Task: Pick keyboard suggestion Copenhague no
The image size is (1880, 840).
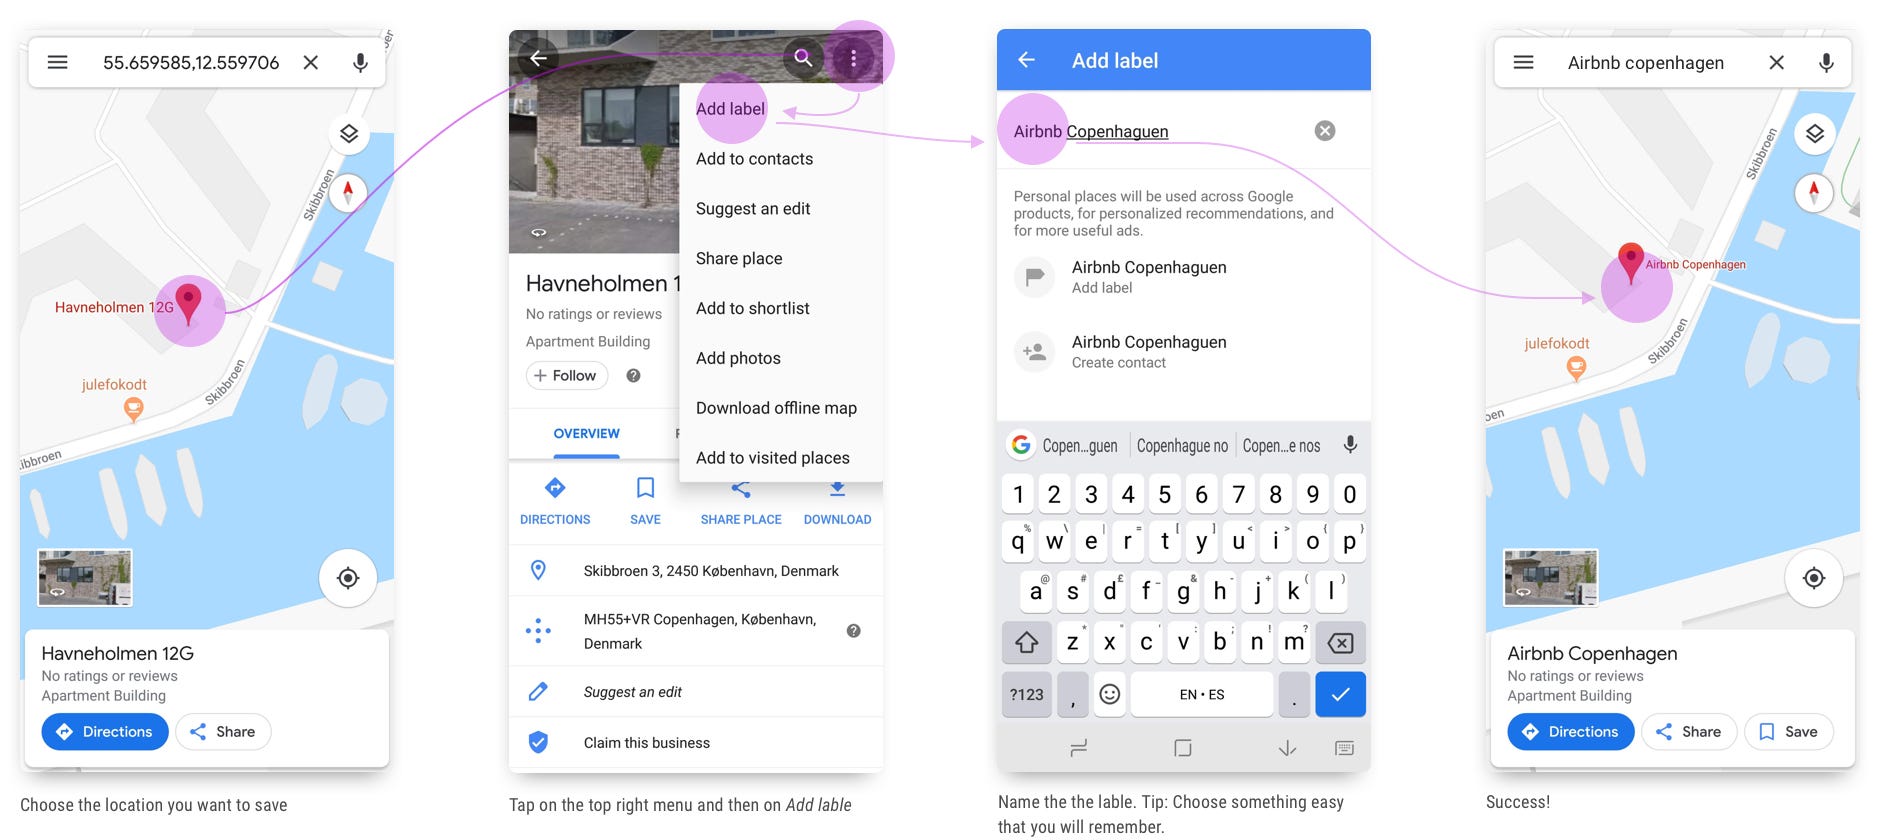Action: coord(1182,446)
